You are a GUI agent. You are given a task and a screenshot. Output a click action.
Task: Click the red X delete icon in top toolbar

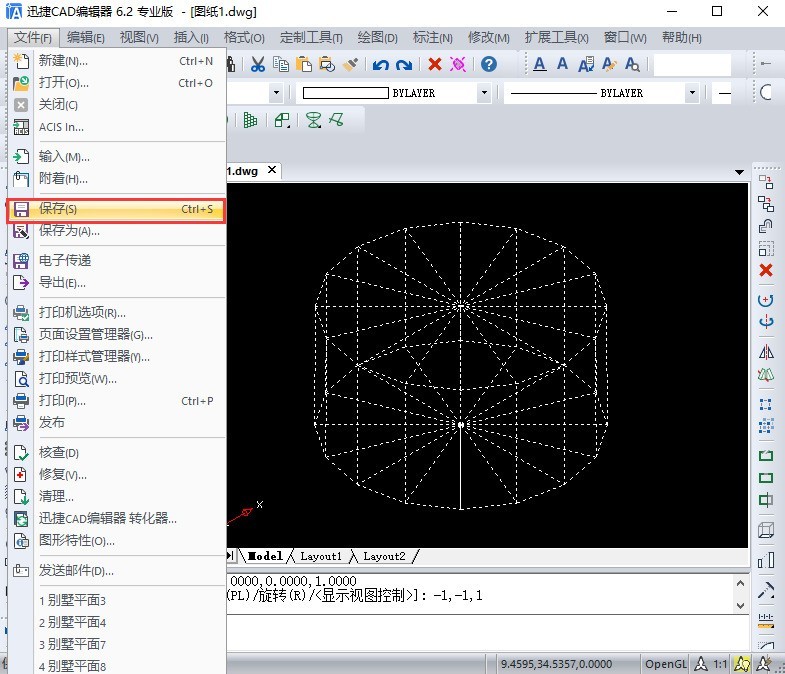[435, 64]
